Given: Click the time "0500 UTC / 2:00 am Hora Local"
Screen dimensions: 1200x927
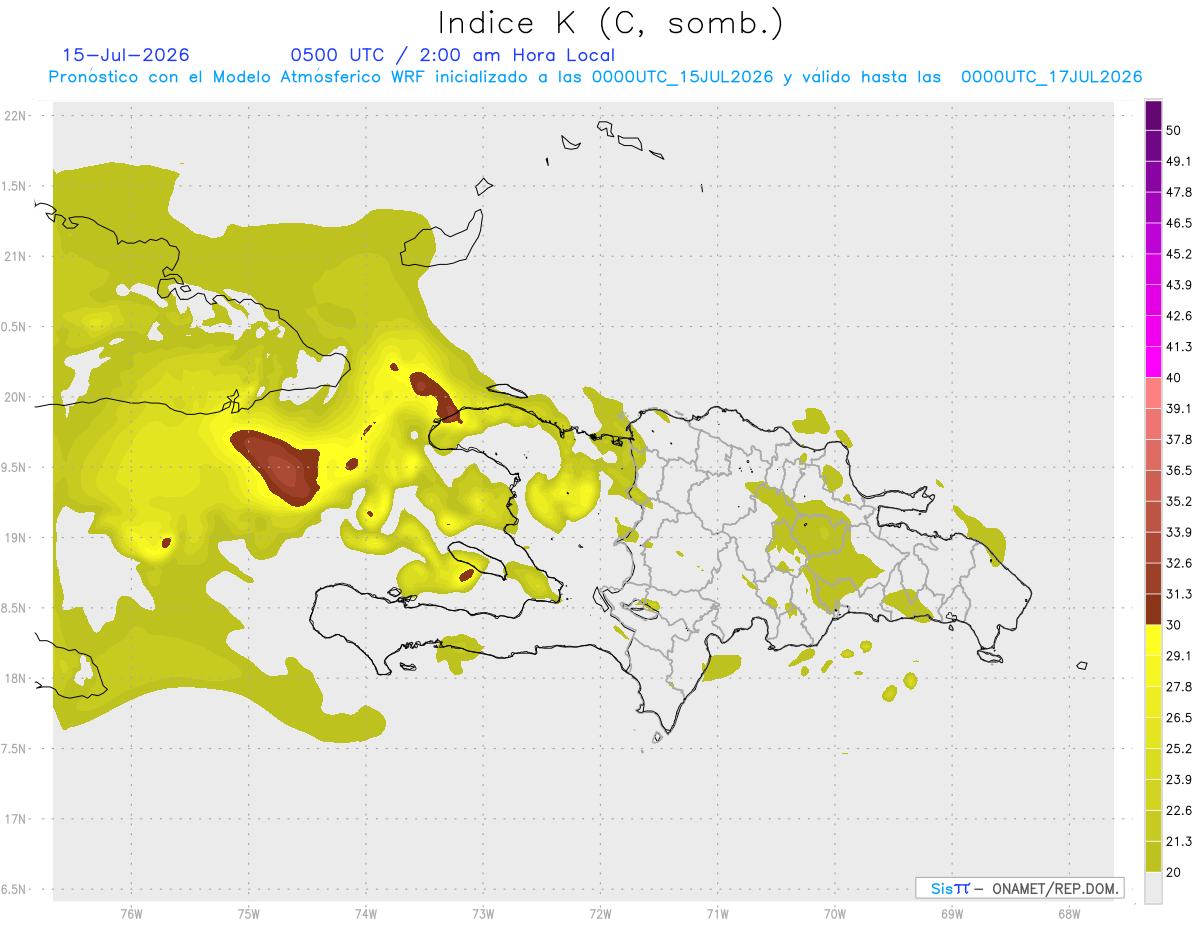Looking at the screenshot, I should click(x=452, y=55).
